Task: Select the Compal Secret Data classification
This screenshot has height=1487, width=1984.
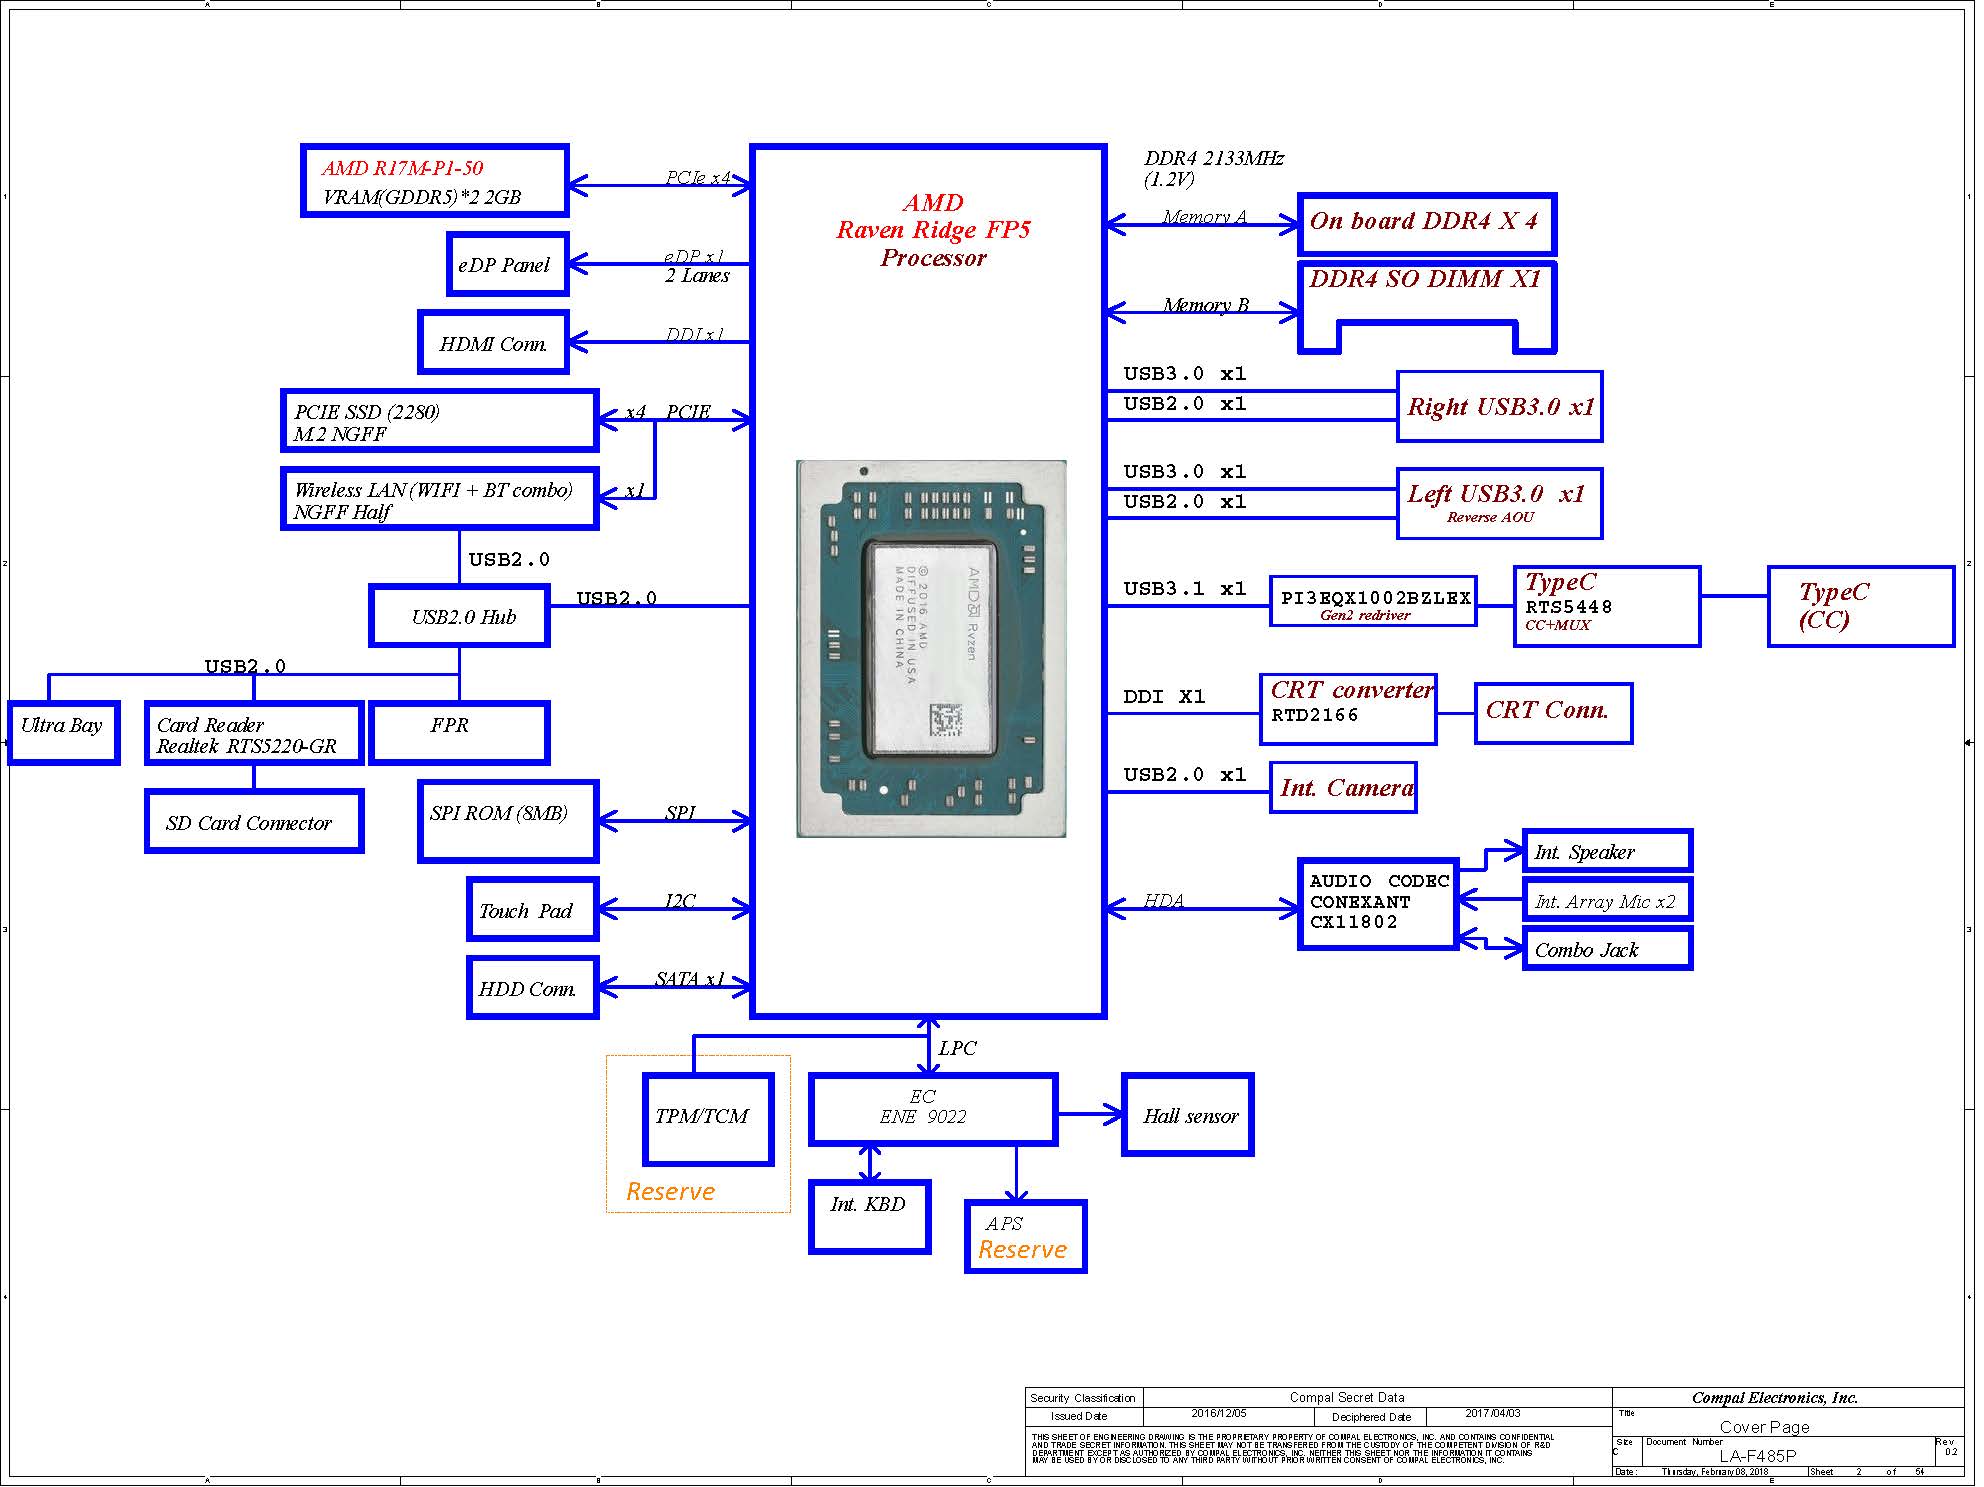Action: 1347,1398
